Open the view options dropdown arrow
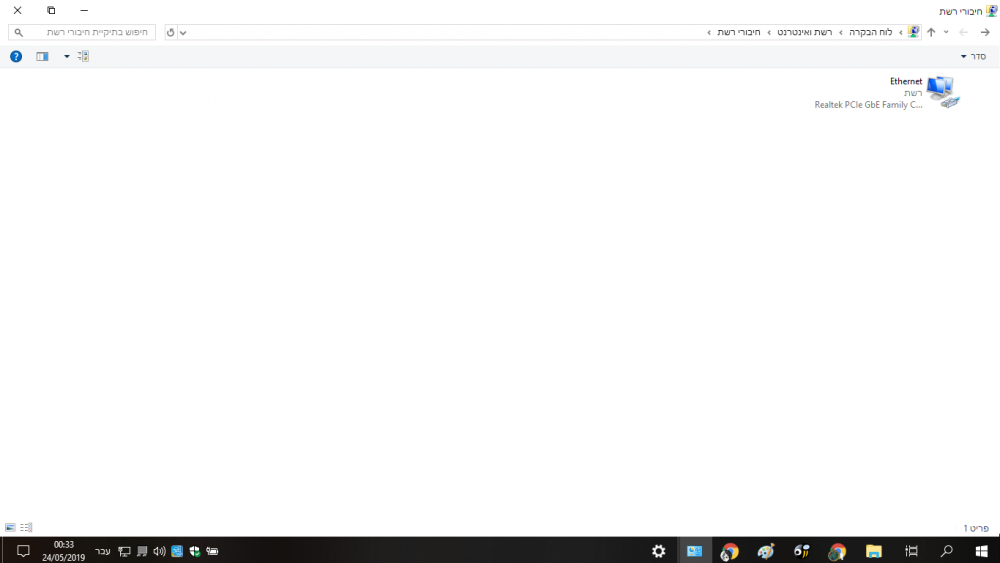 pyautogui.click(x=66, y=57)
